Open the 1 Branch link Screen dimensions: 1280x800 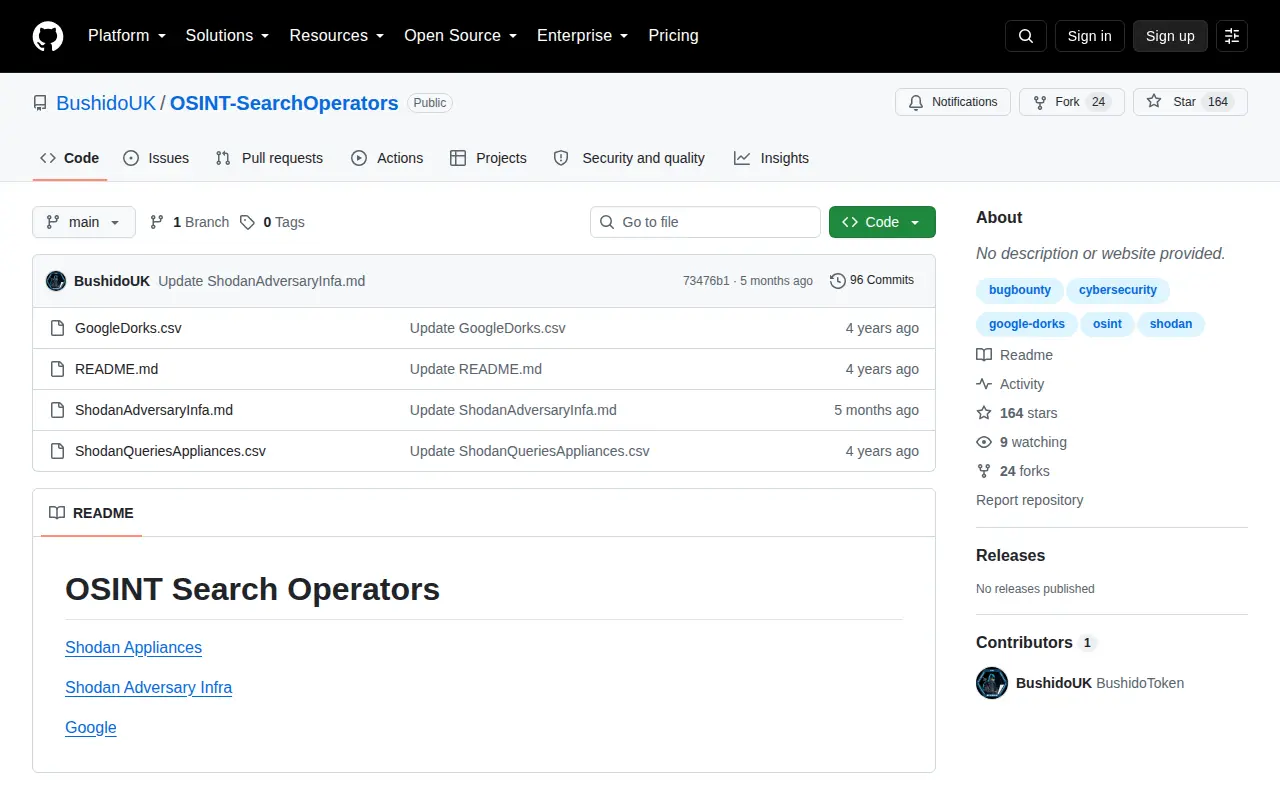pyautogui.click(x=189, y=222)
